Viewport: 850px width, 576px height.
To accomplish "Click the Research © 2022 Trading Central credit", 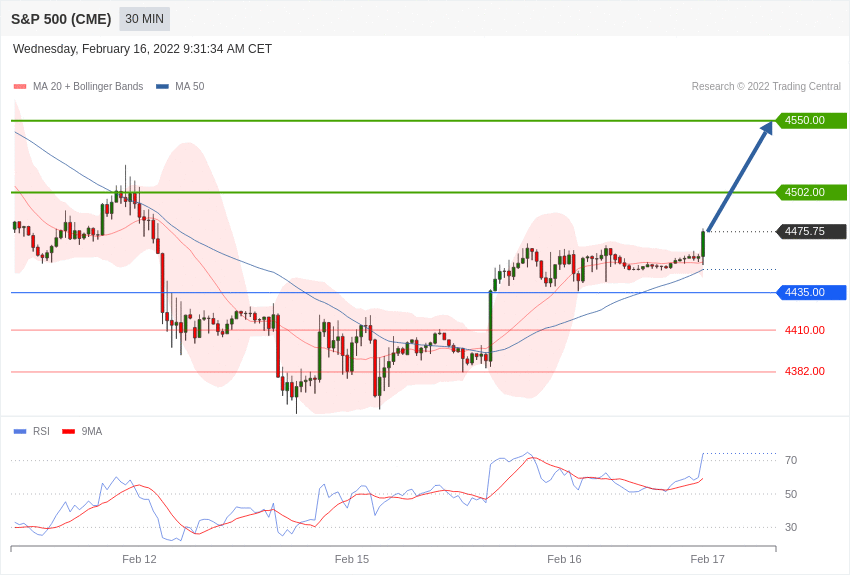I will (766, 86).
